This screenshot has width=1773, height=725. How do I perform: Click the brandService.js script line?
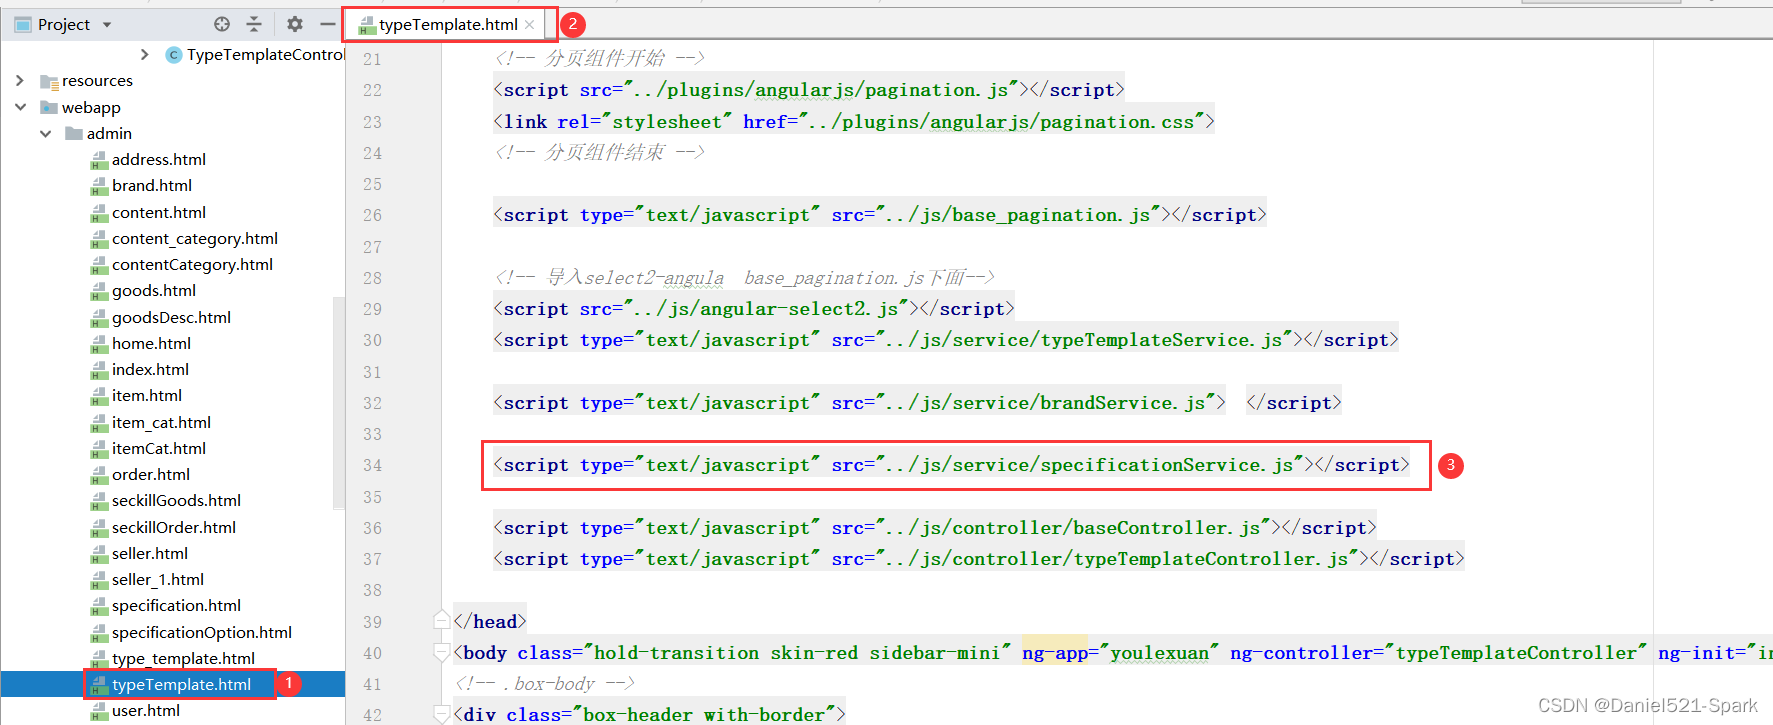(x=916, y=403)
